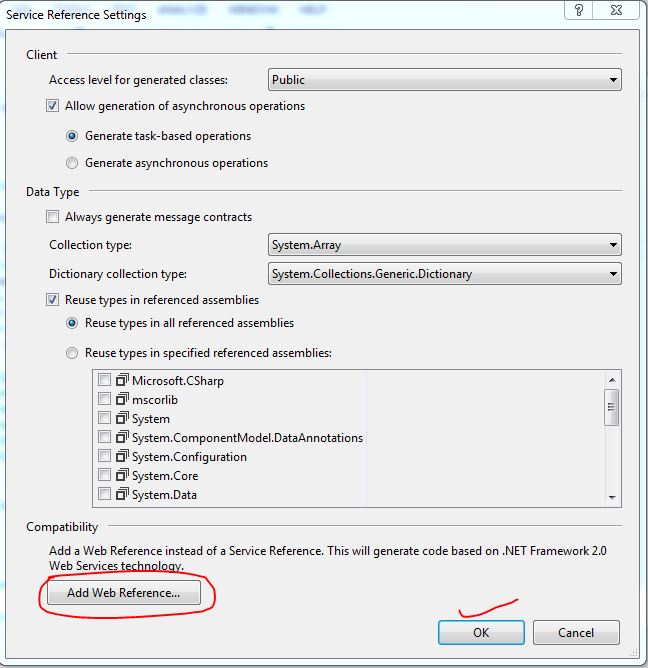Image resolution: width=648 pixels, height=668 pixels.
Task: Enable Always generate message contracts
Action: click(52, 217)
